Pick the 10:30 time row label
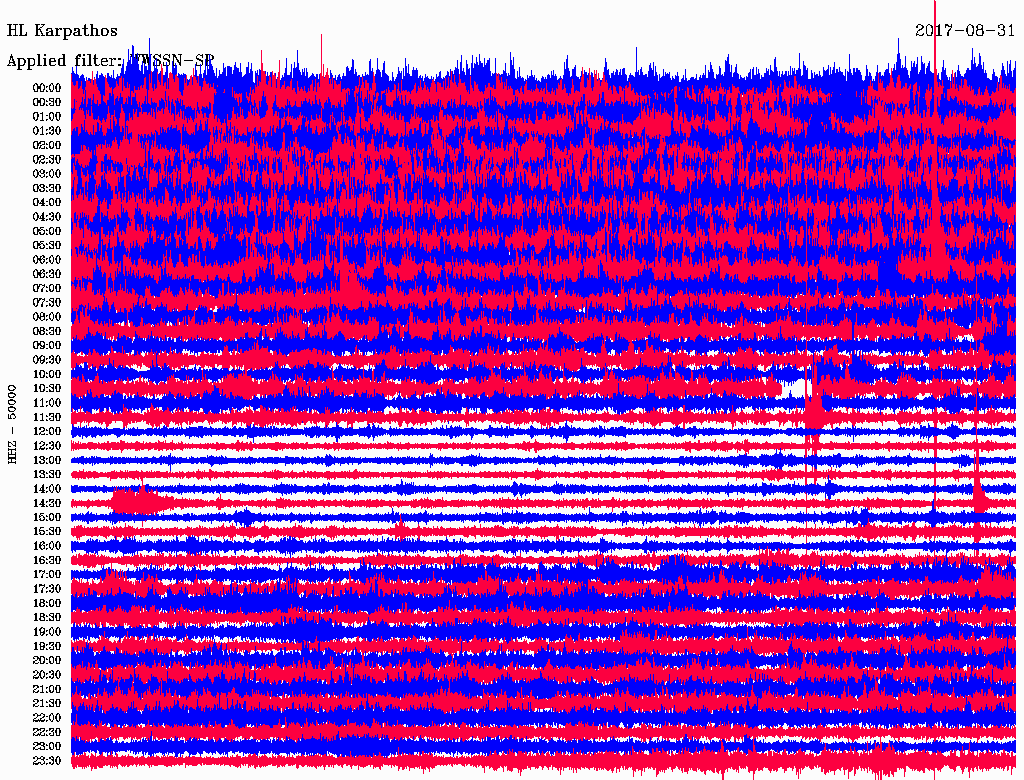This screenshot has width=1024, height=780. (47, 388)
